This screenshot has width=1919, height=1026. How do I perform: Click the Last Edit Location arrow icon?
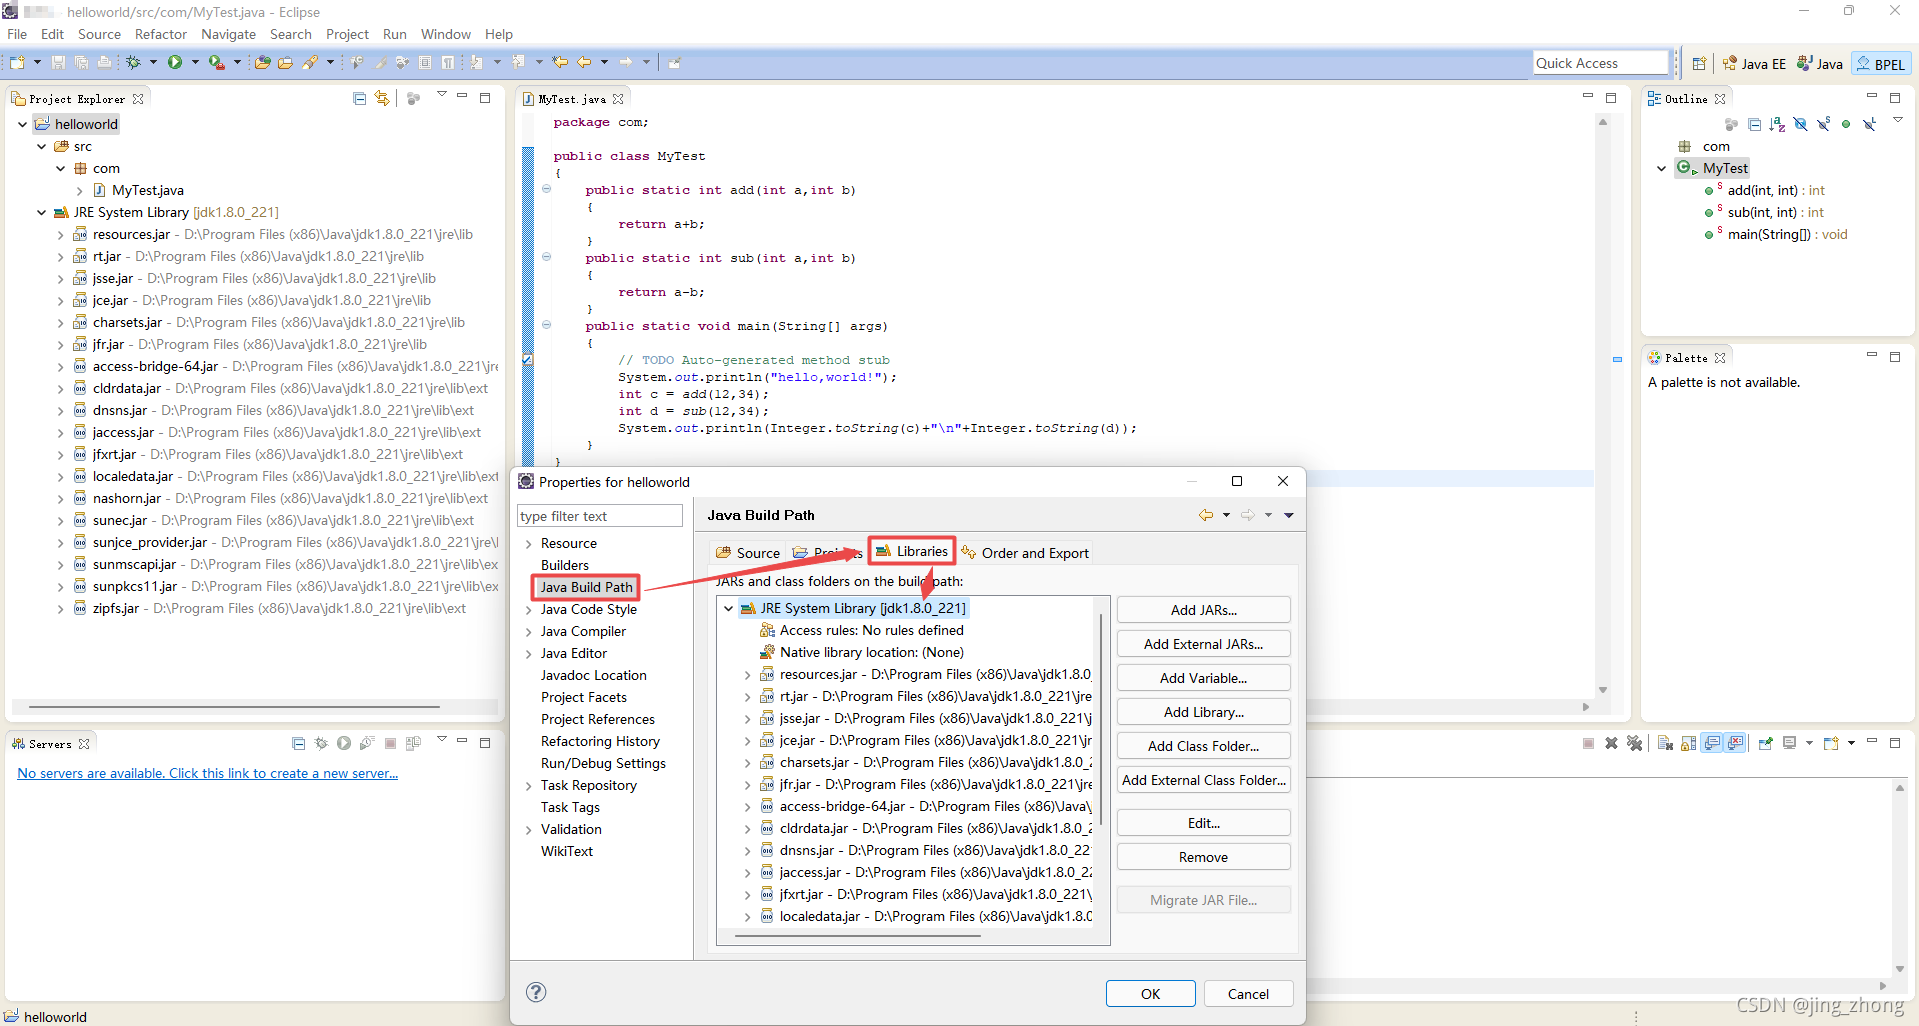[x=560, y=62]
